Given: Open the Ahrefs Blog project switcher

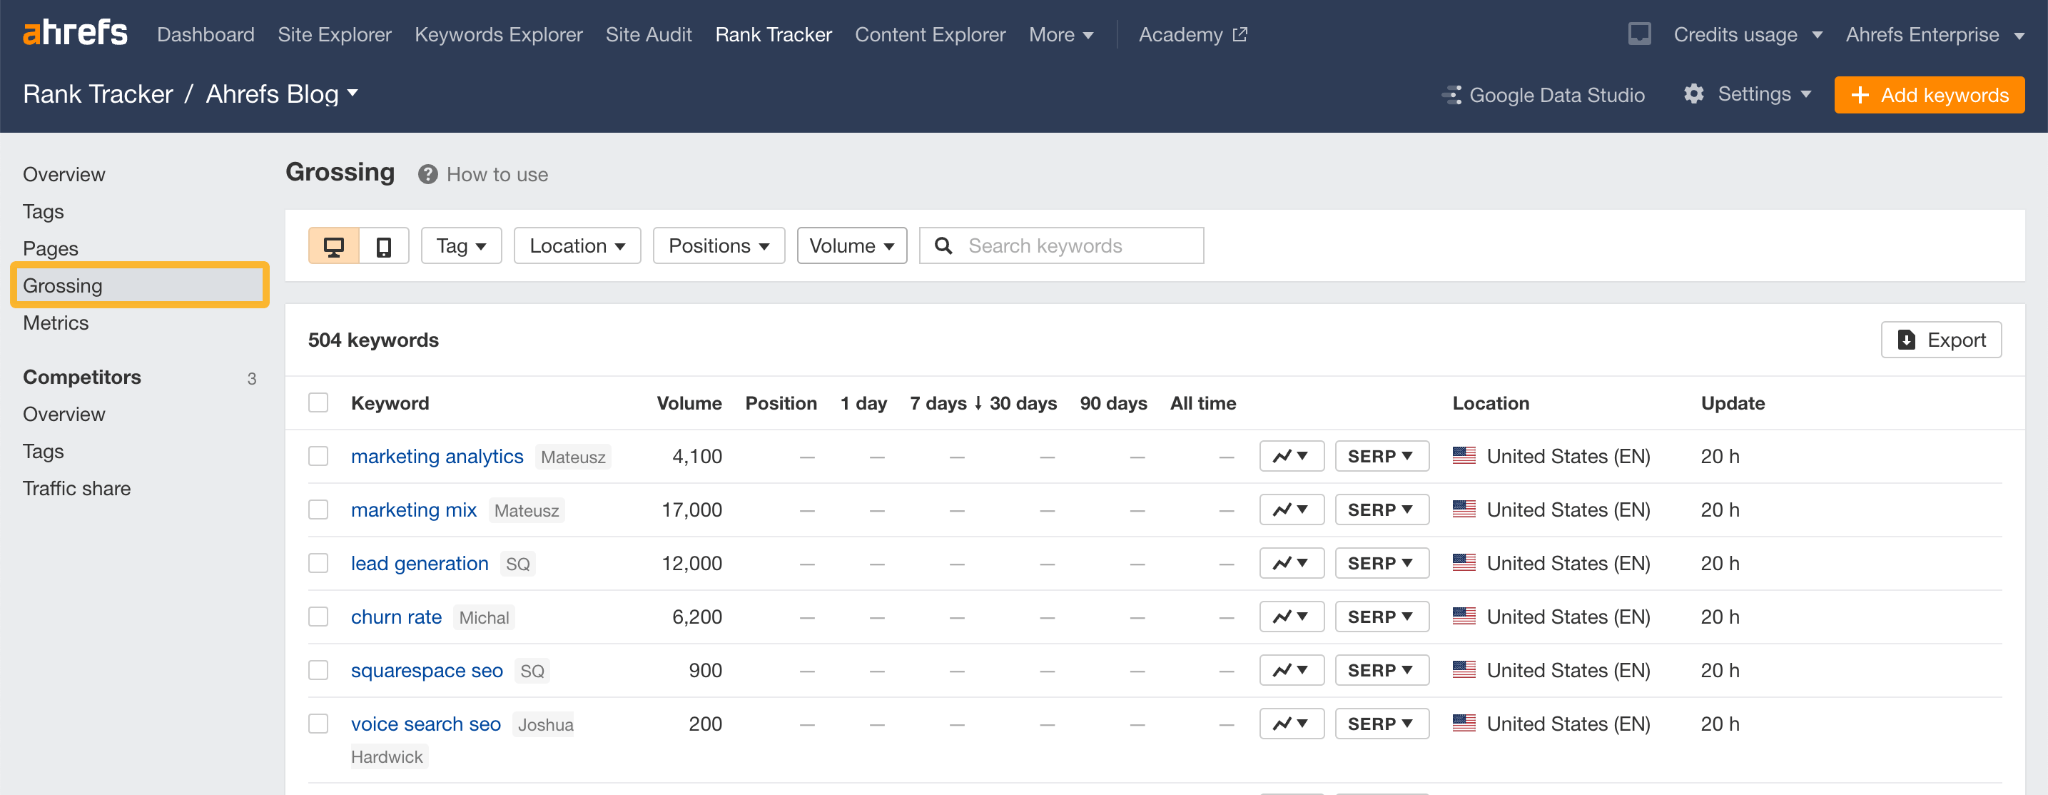Looking at the screenshot, I should click(282, 94).
